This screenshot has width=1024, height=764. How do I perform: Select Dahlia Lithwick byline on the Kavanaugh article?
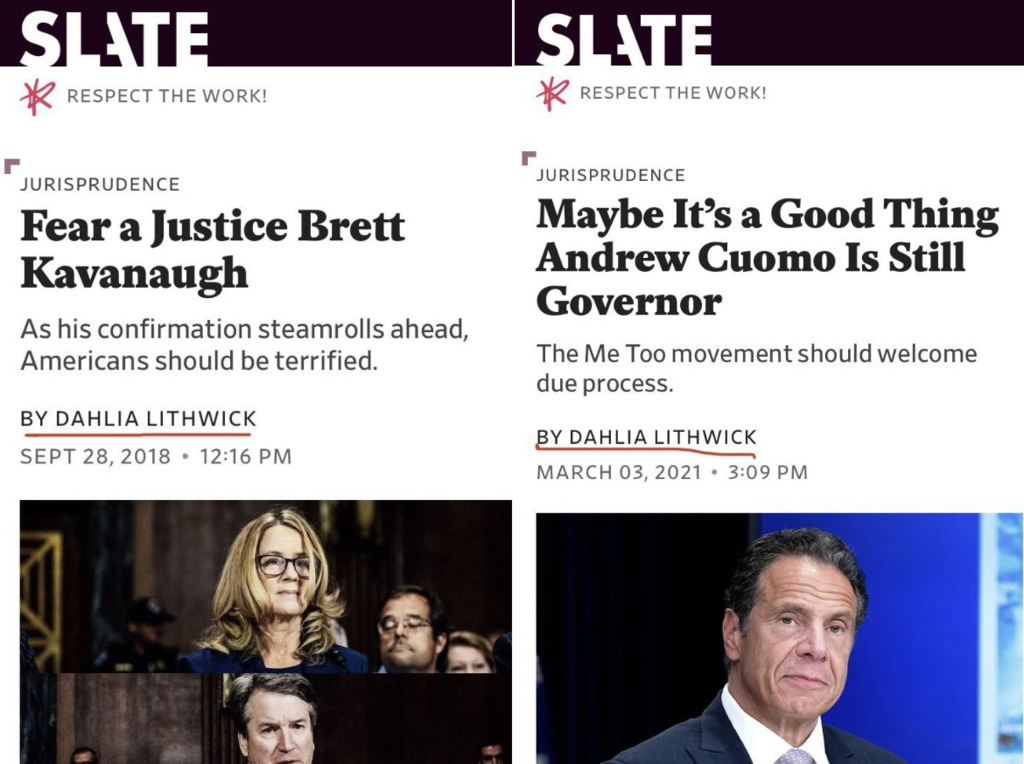(138, 419)
